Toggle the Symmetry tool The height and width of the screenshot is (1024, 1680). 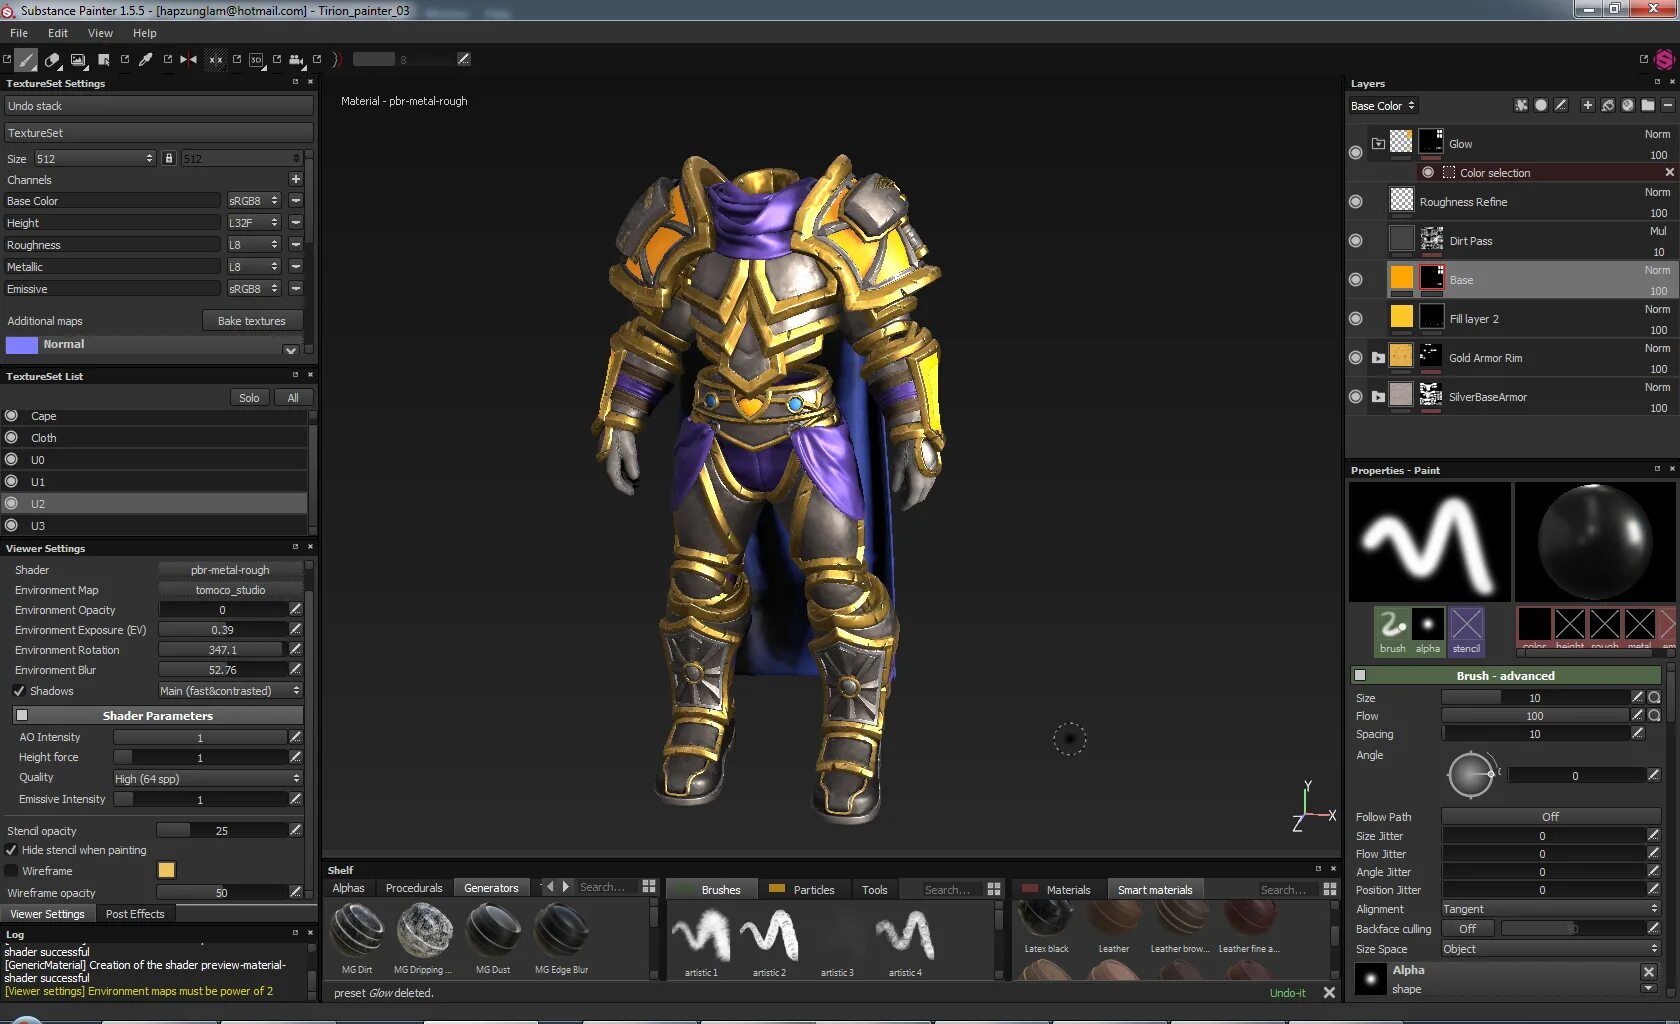point(188,60)
